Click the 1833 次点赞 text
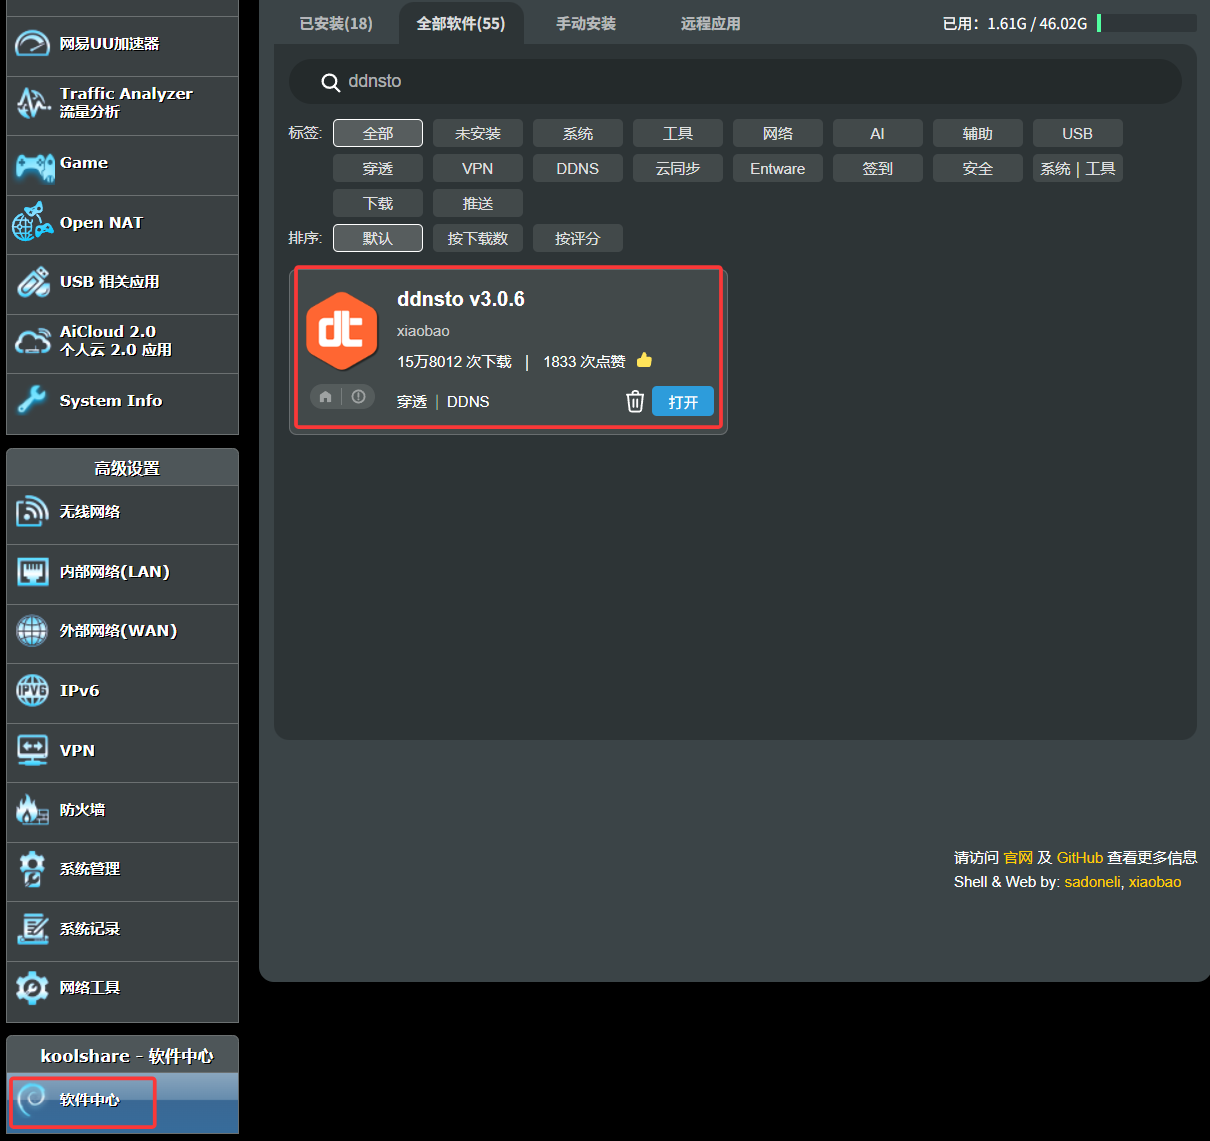Screen dimensions: 1210x1141 click(584, 361)
